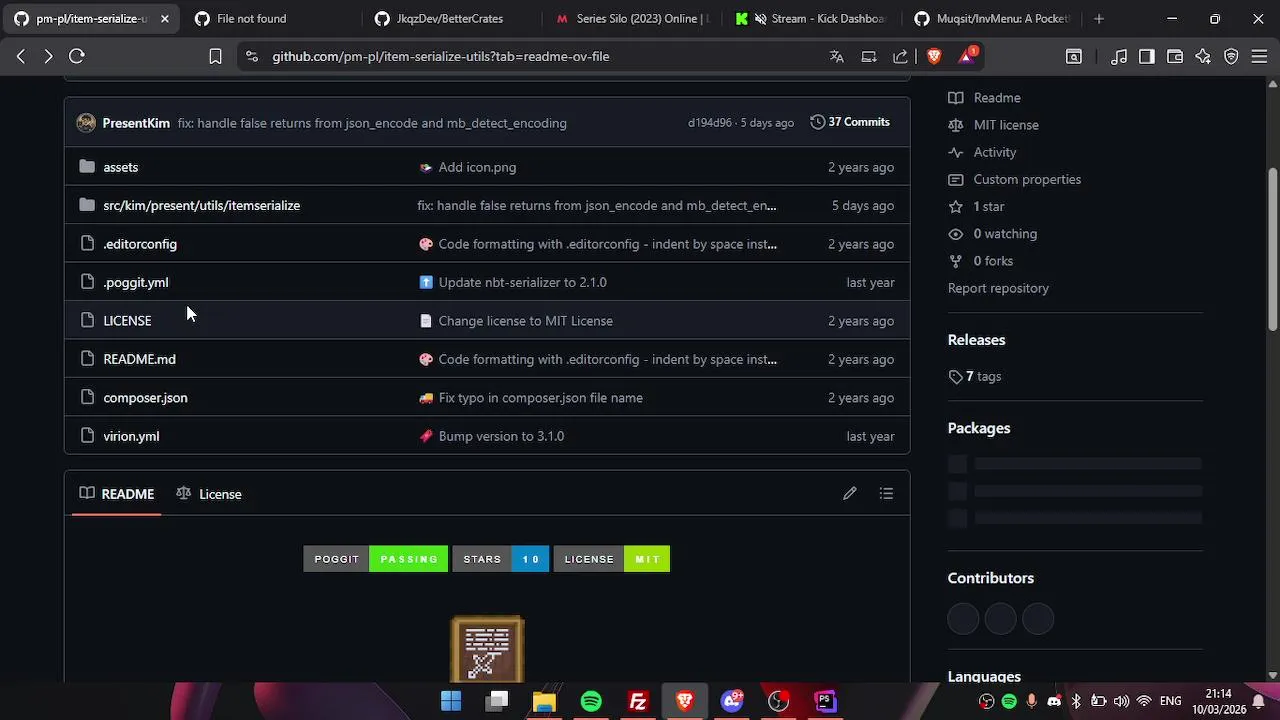Open the Brave VPN shield icon

[x=1231, y=56]
